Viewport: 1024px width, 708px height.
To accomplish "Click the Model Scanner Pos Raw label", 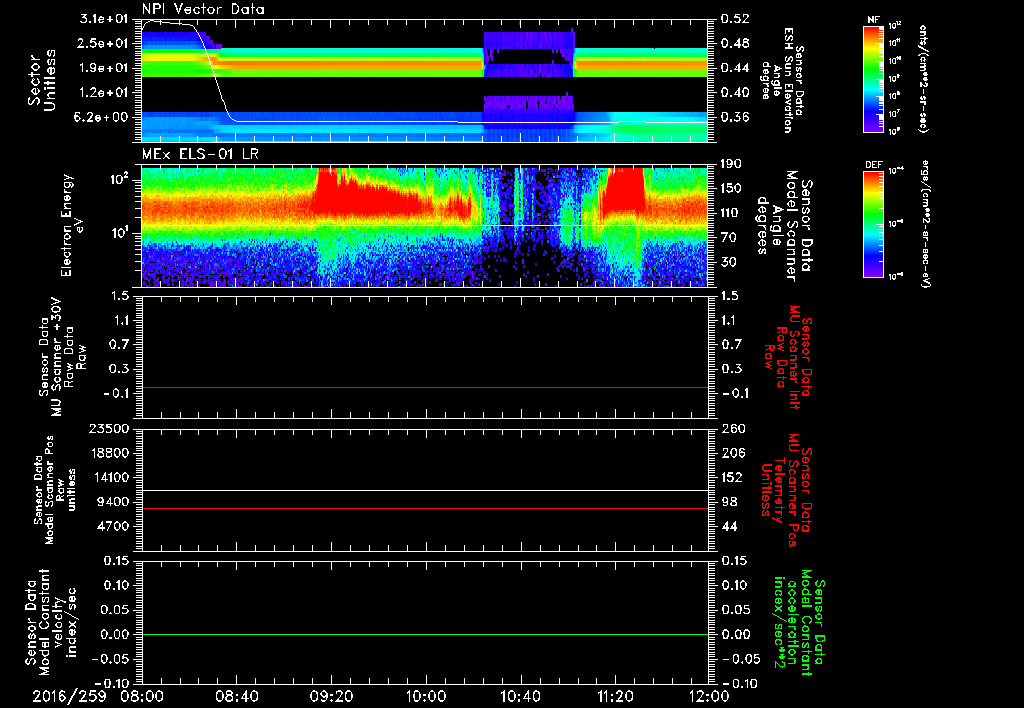I will 56,490.
